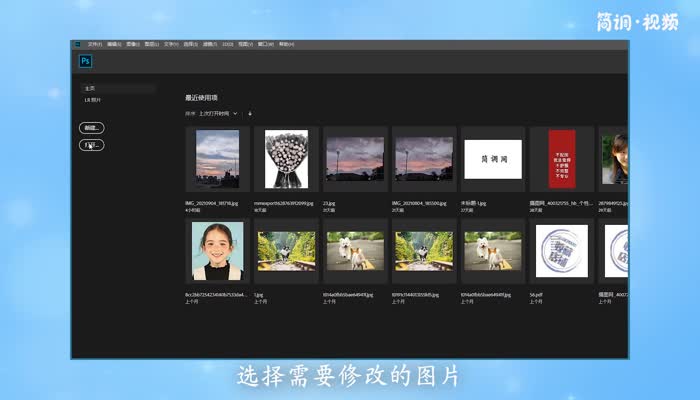Screen dimensions: 700x400
Task: Open the 23.jpg sunset landscape thumbnail
Action: (x=355, y=159)
